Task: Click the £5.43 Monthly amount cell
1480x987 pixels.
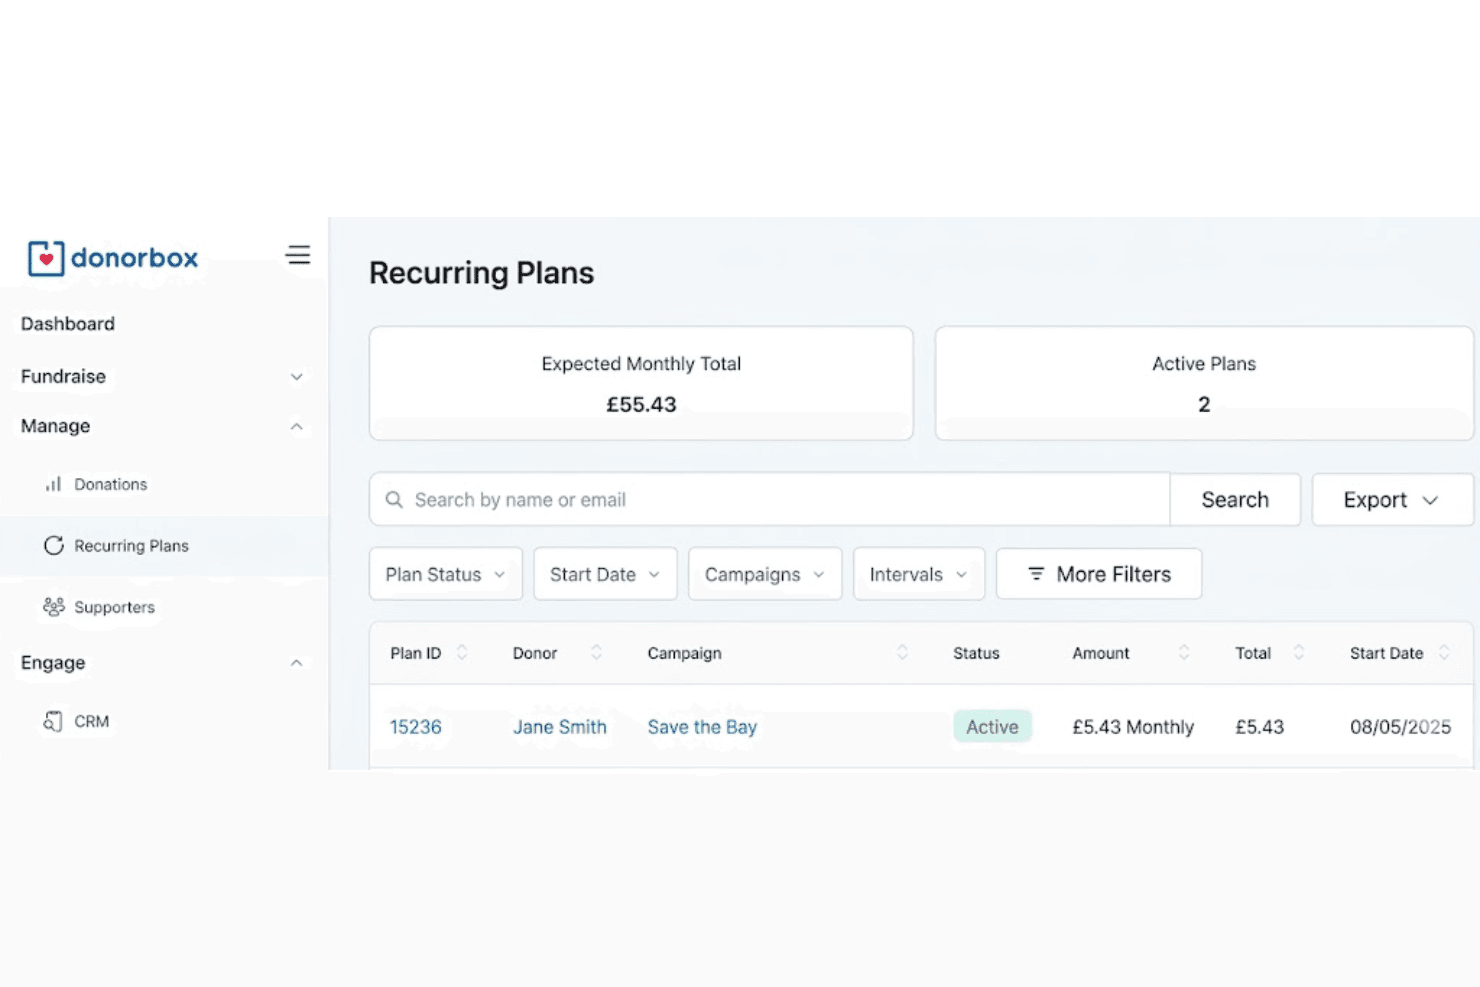Action: [1133, 727]
